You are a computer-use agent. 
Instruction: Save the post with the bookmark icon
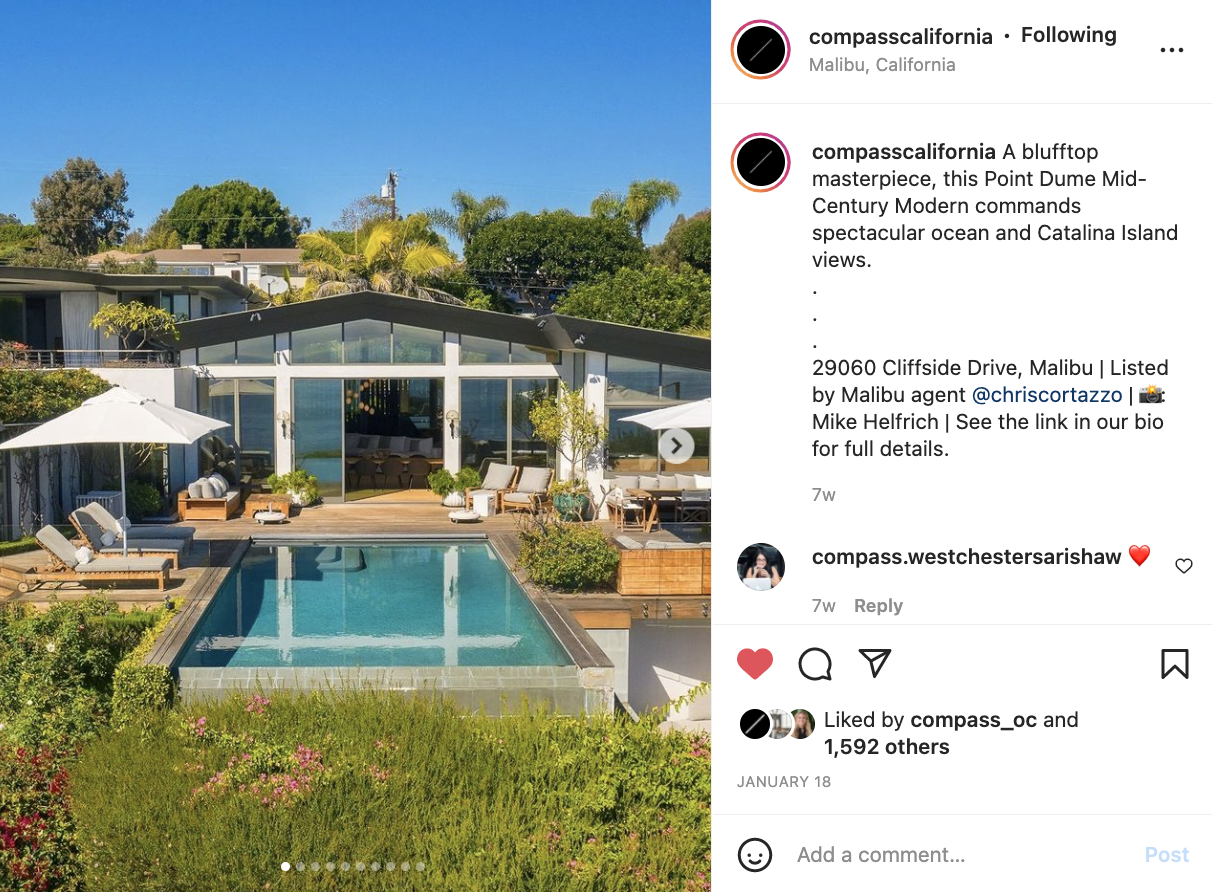(1175, 664)
